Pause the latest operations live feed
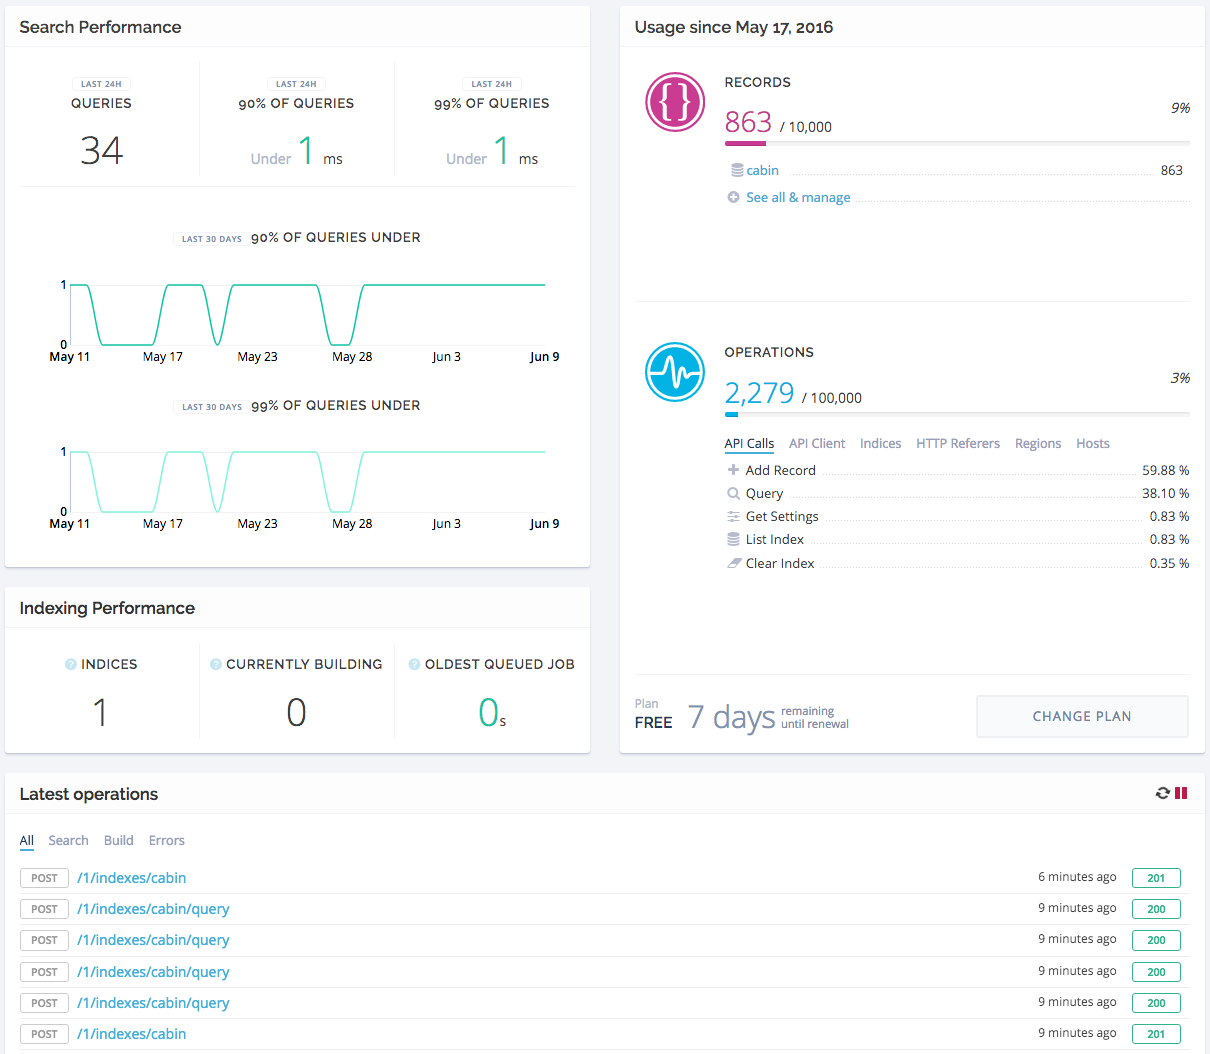Viewport: 1210px width, 1054px height. [x=1181, y=793]
